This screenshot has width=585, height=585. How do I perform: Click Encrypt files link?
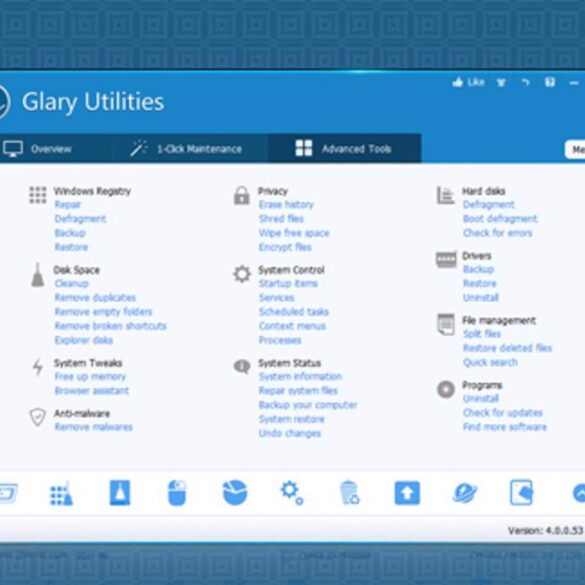pos(285,247)
